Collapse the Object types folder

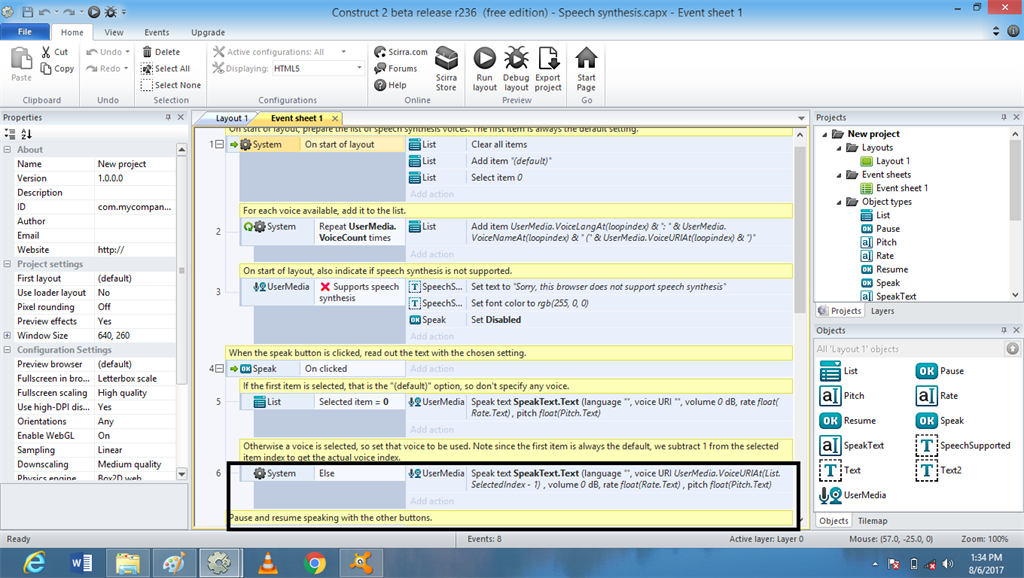[x=839, y=202]
